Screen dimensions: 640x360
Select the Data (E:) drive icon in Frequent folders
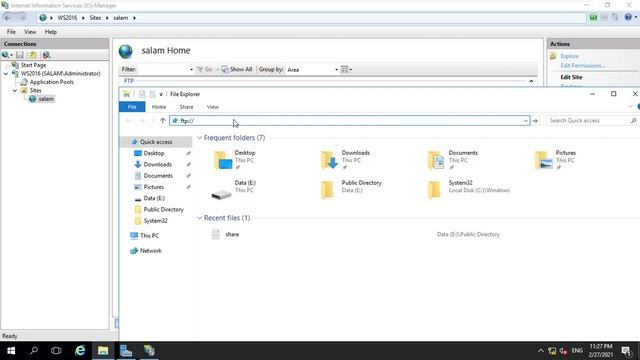(x=221, y=195)
